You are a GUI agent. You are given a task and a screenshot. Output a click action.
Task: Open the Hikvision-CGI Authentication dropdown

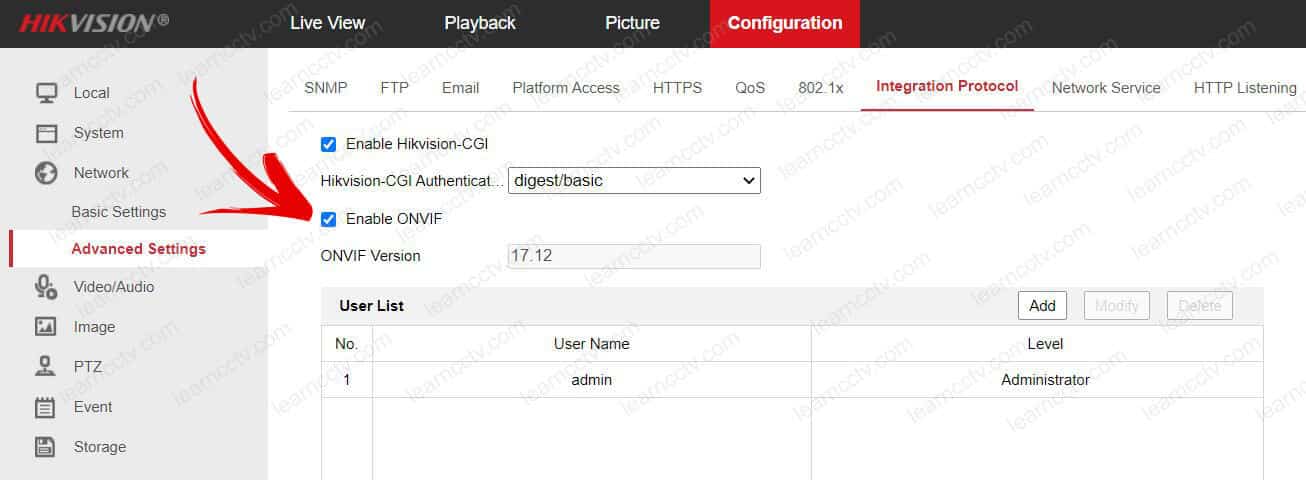point(634,181)
